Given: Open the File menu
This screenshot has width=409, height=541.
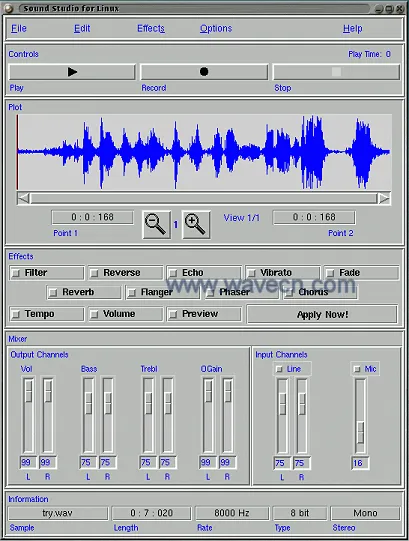Looking at the screenshot, I should coord(19,29).
